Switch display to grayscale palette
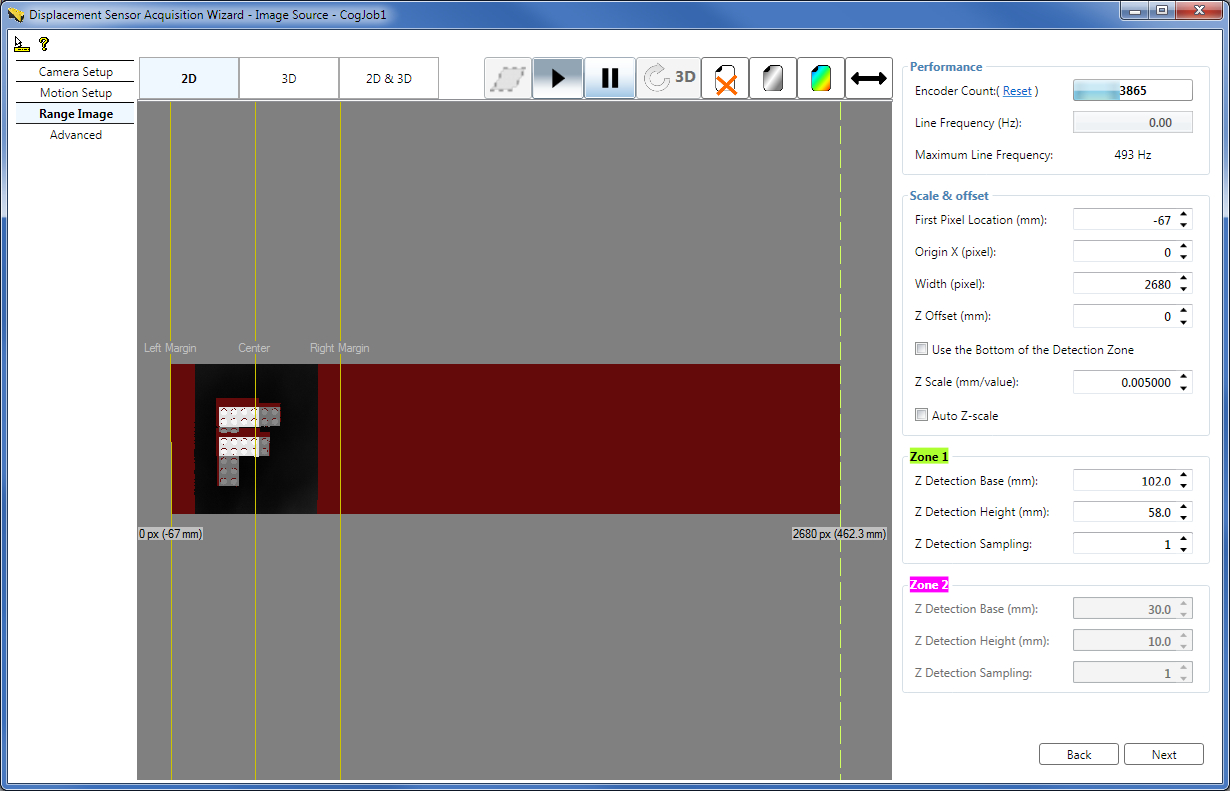Viewport: 1230px width, 791px height. (x=772, y=77)
